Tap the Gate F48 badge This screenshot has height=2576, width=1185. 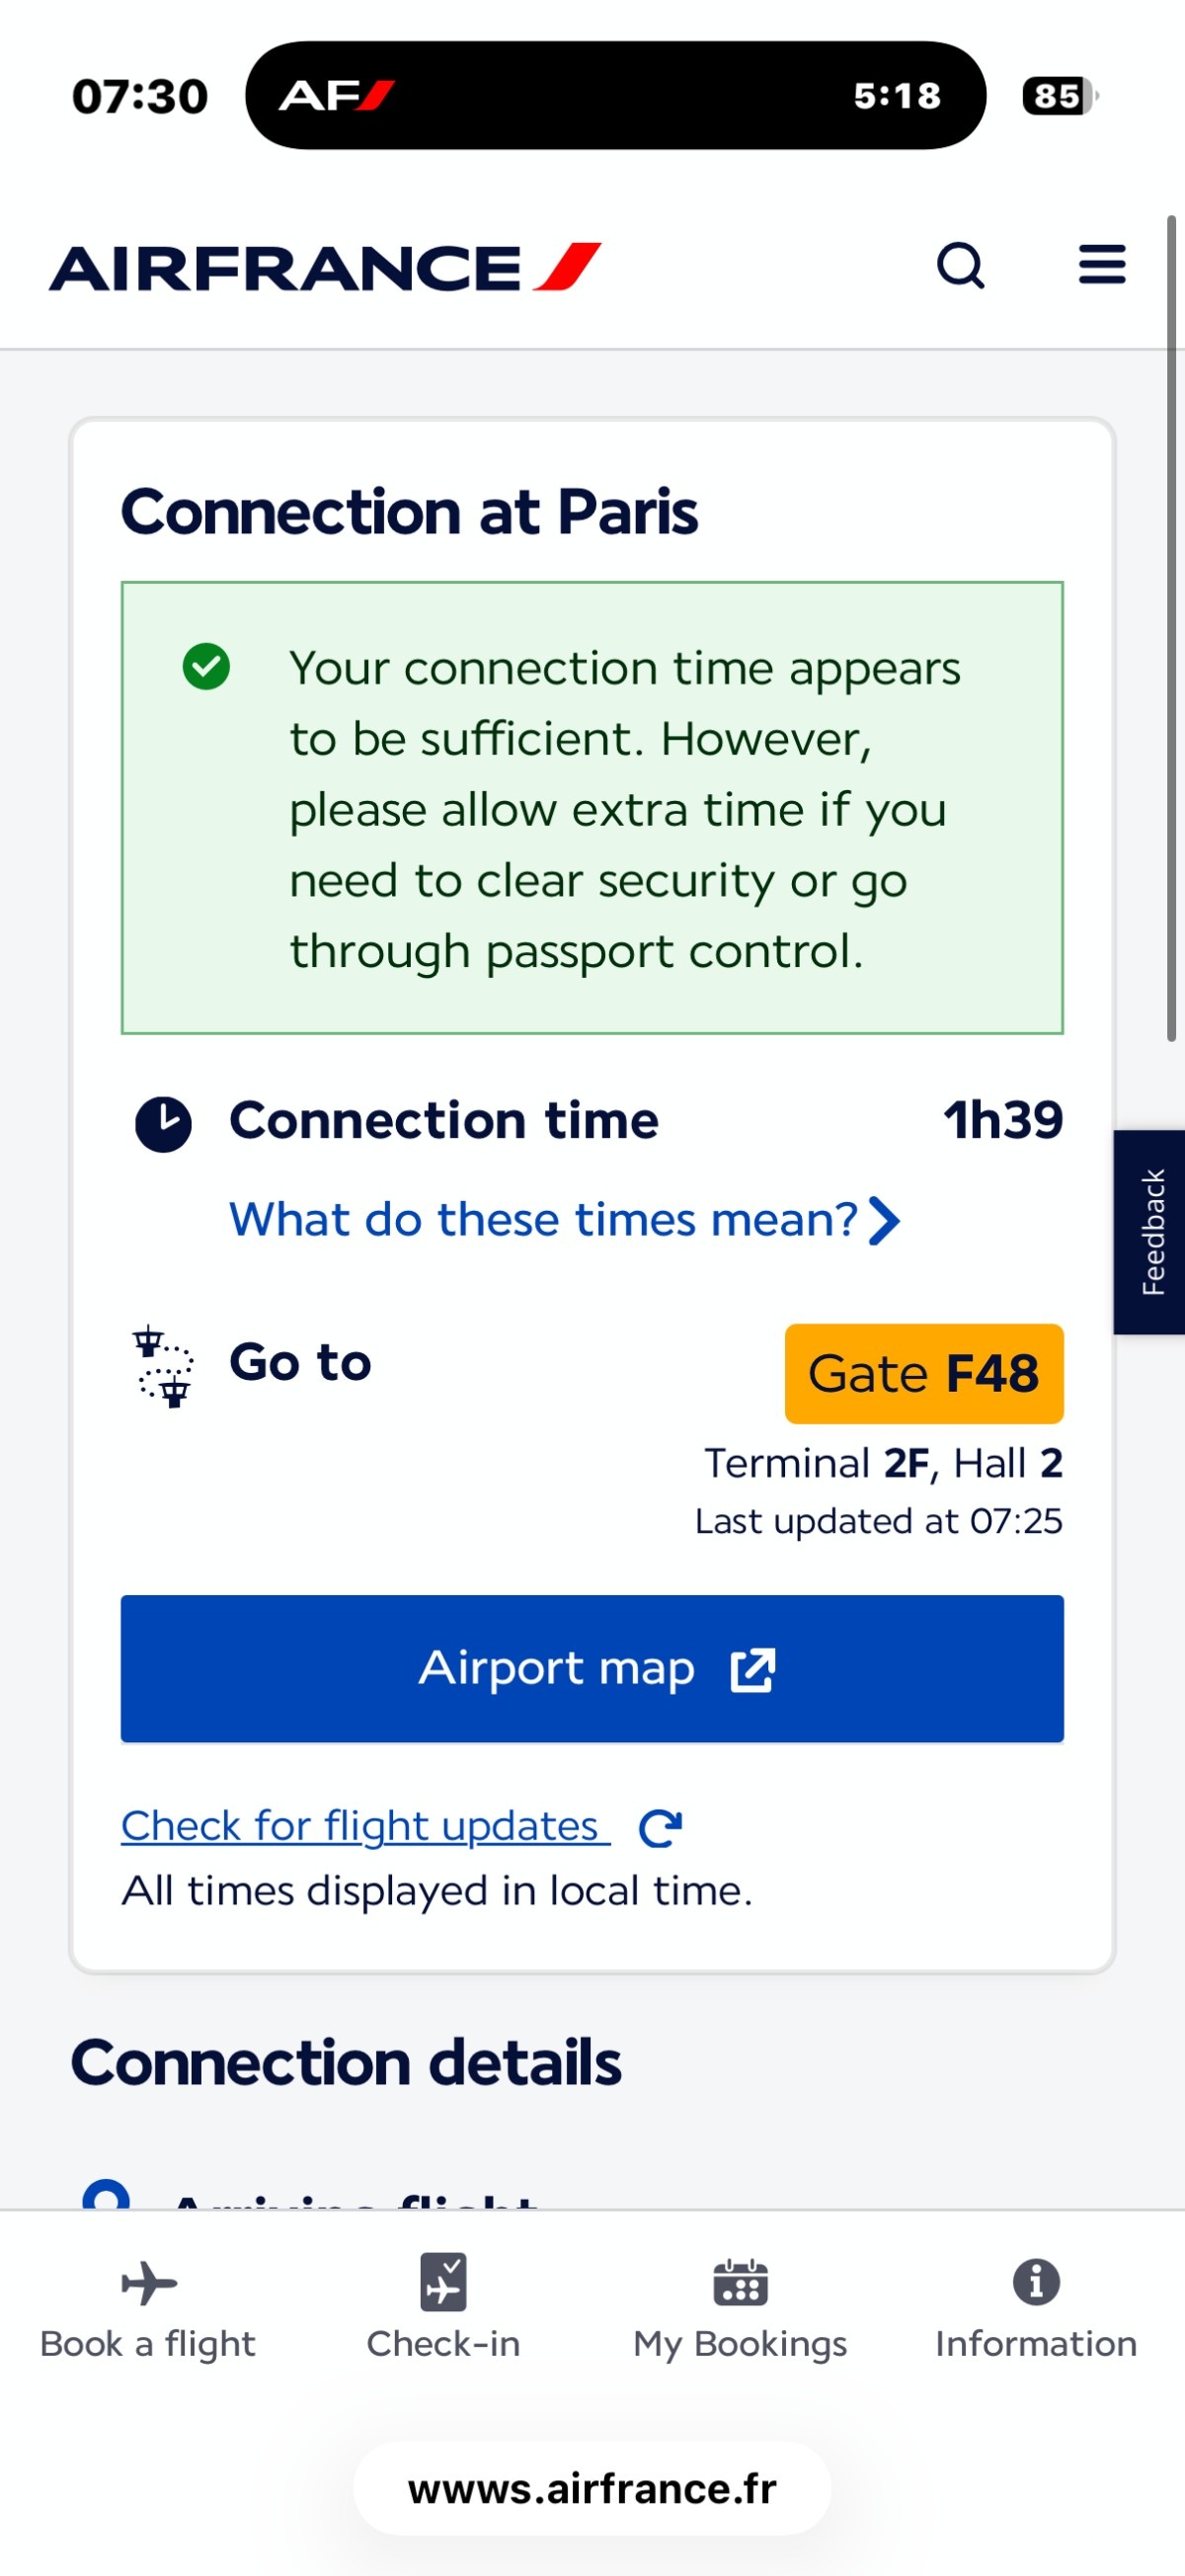[923, 1373]
